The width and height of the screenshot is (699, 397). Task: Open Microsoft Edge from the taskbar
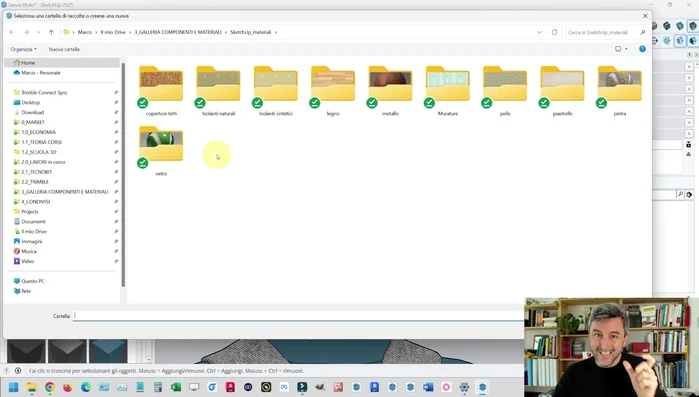coord(86,387)
